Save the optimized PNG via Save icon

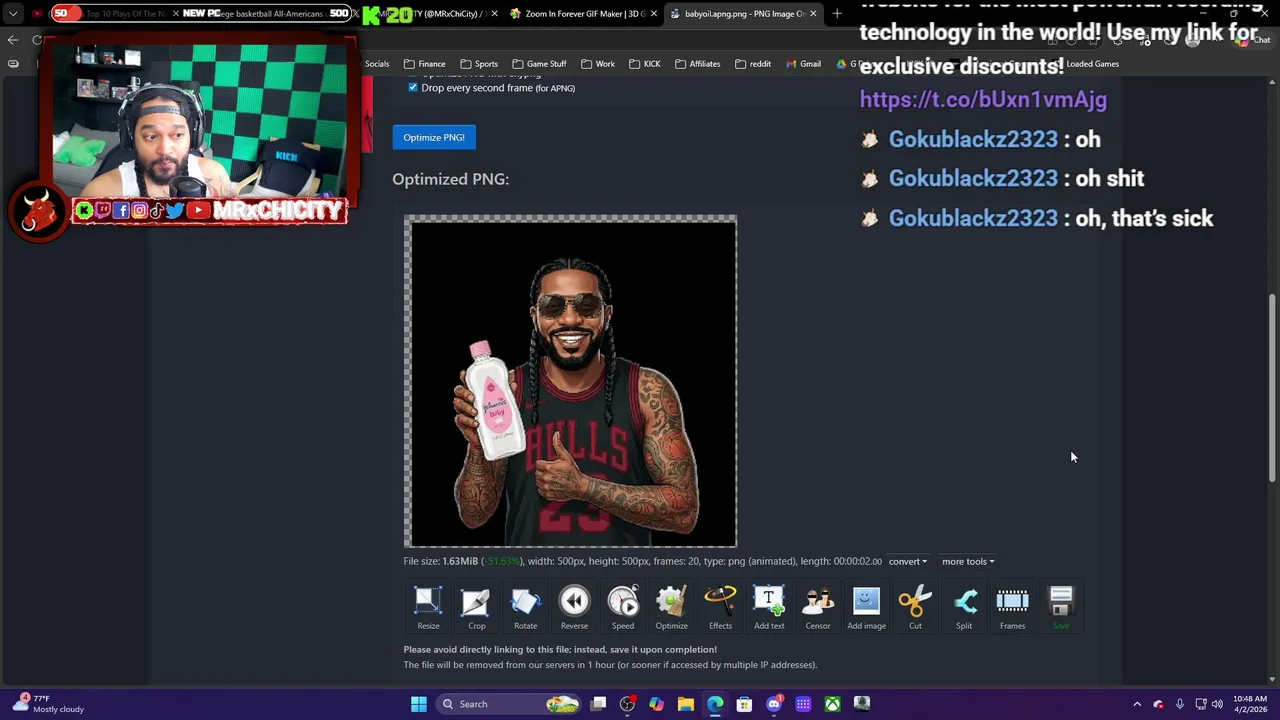pos(1061,608)
